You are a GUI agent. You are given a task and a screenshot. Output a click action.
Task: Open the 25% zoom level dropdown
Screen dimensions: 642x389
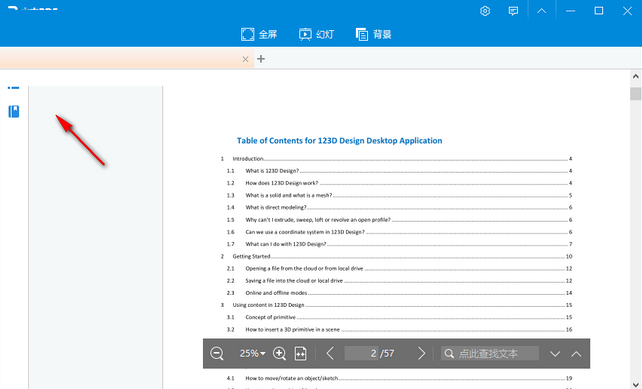[252, 353]
